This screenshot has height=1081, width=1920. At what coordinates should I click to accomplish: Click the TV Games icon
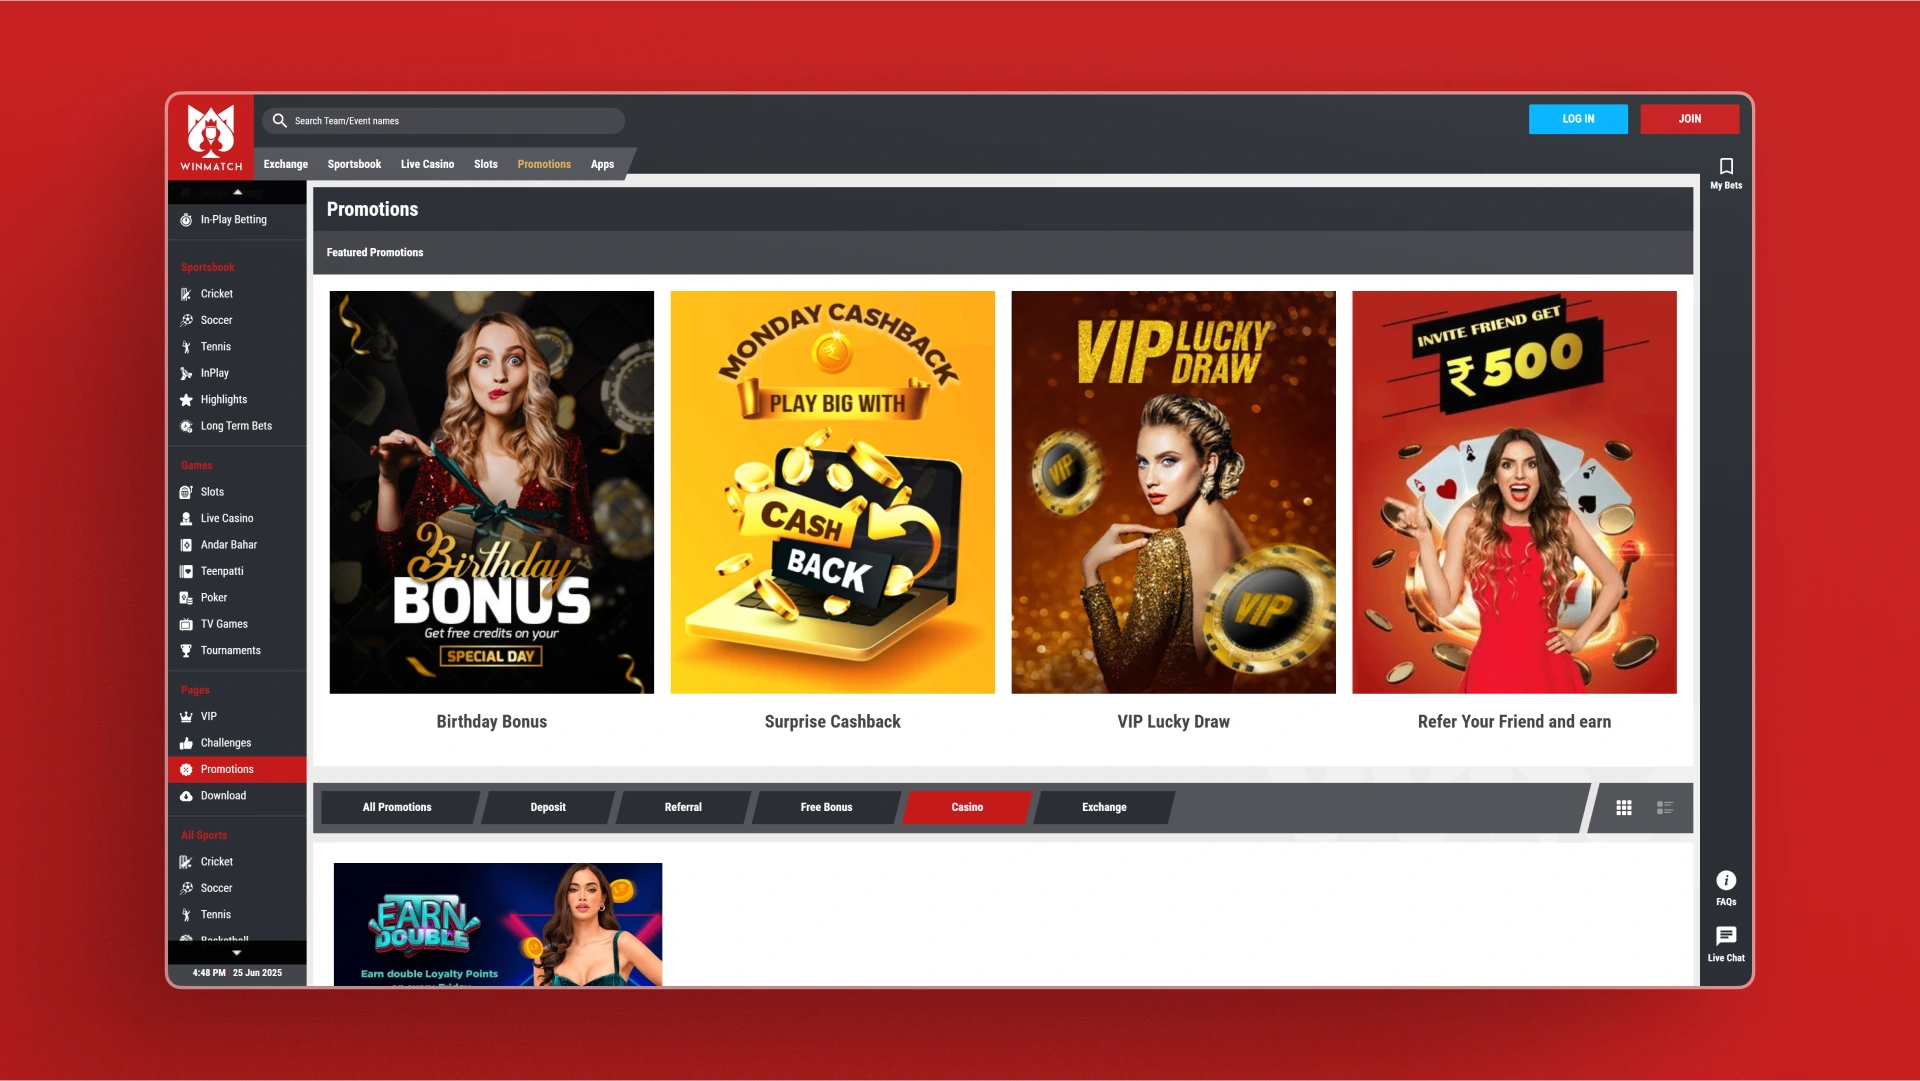[186, 625]
